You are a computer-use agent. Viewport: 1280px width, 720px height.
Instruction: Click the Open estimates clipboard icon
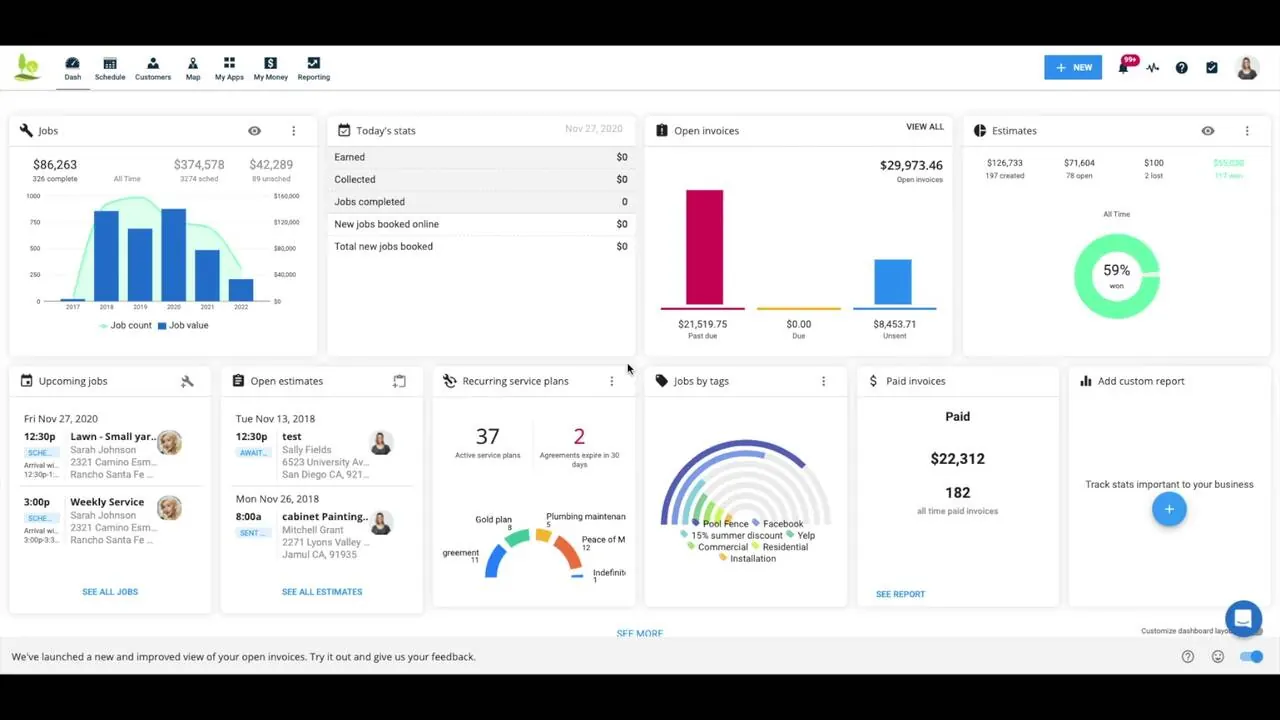238,381
